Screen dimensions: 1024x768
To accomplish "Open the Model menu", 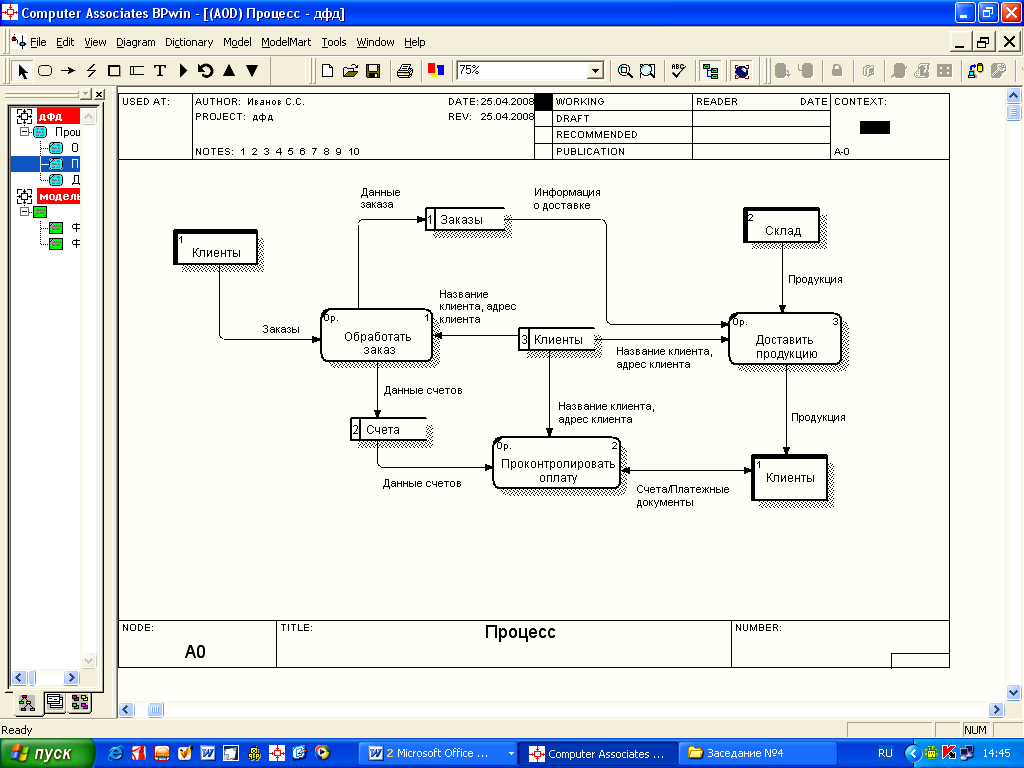I will coord(237,42).
